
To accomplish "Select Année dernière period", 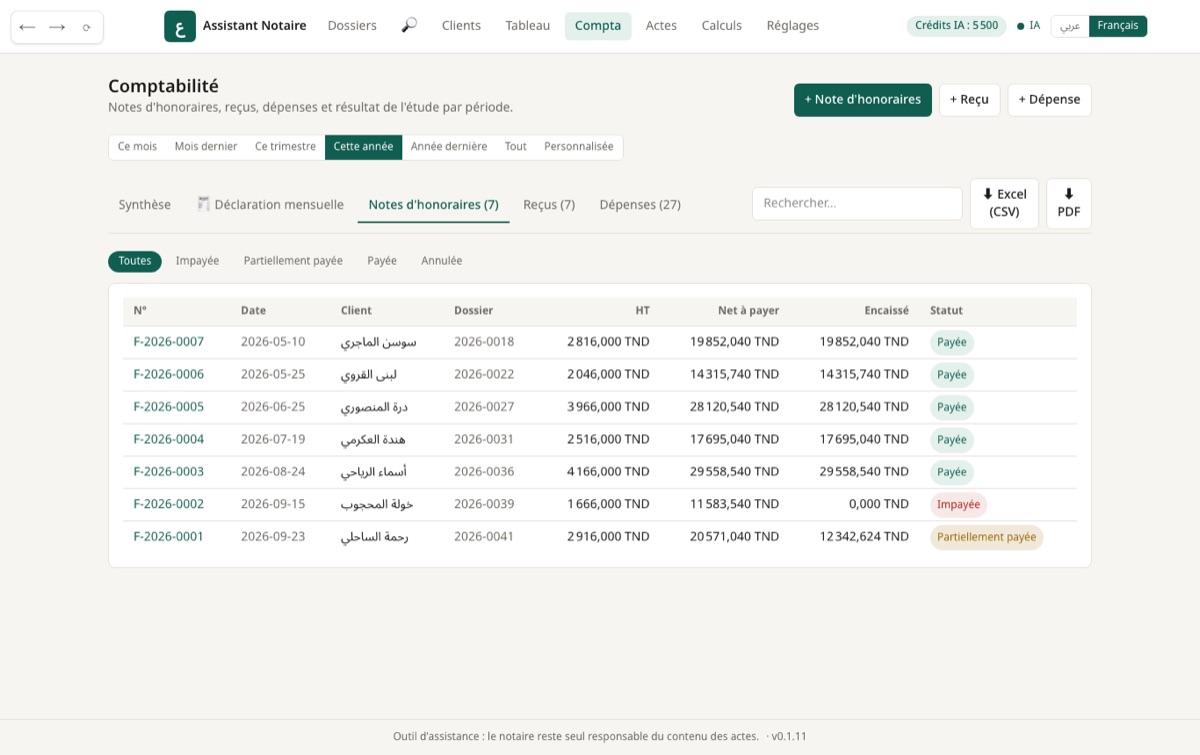I will [449, 147].
